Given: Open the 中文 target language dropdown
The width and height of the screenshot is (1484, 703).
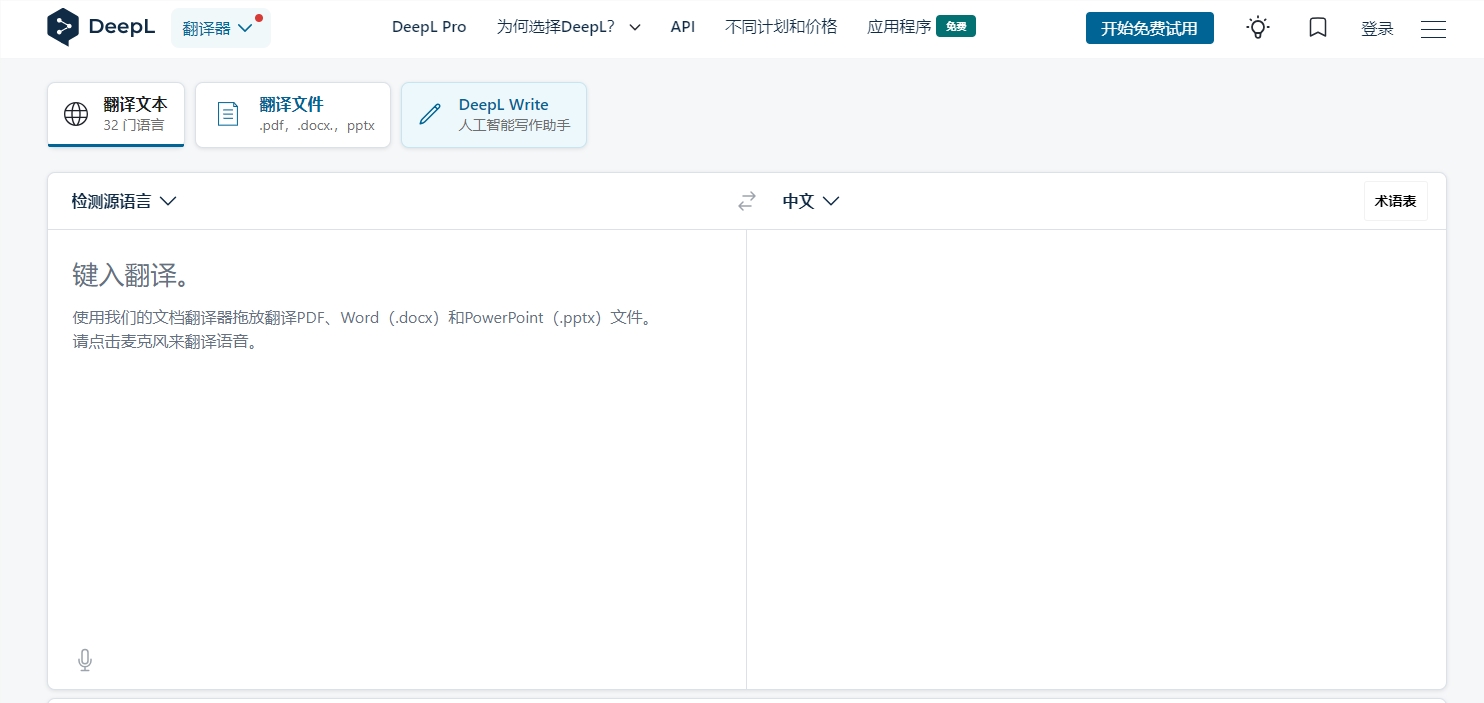Looking at the screenshot, I should coord(811,201).
